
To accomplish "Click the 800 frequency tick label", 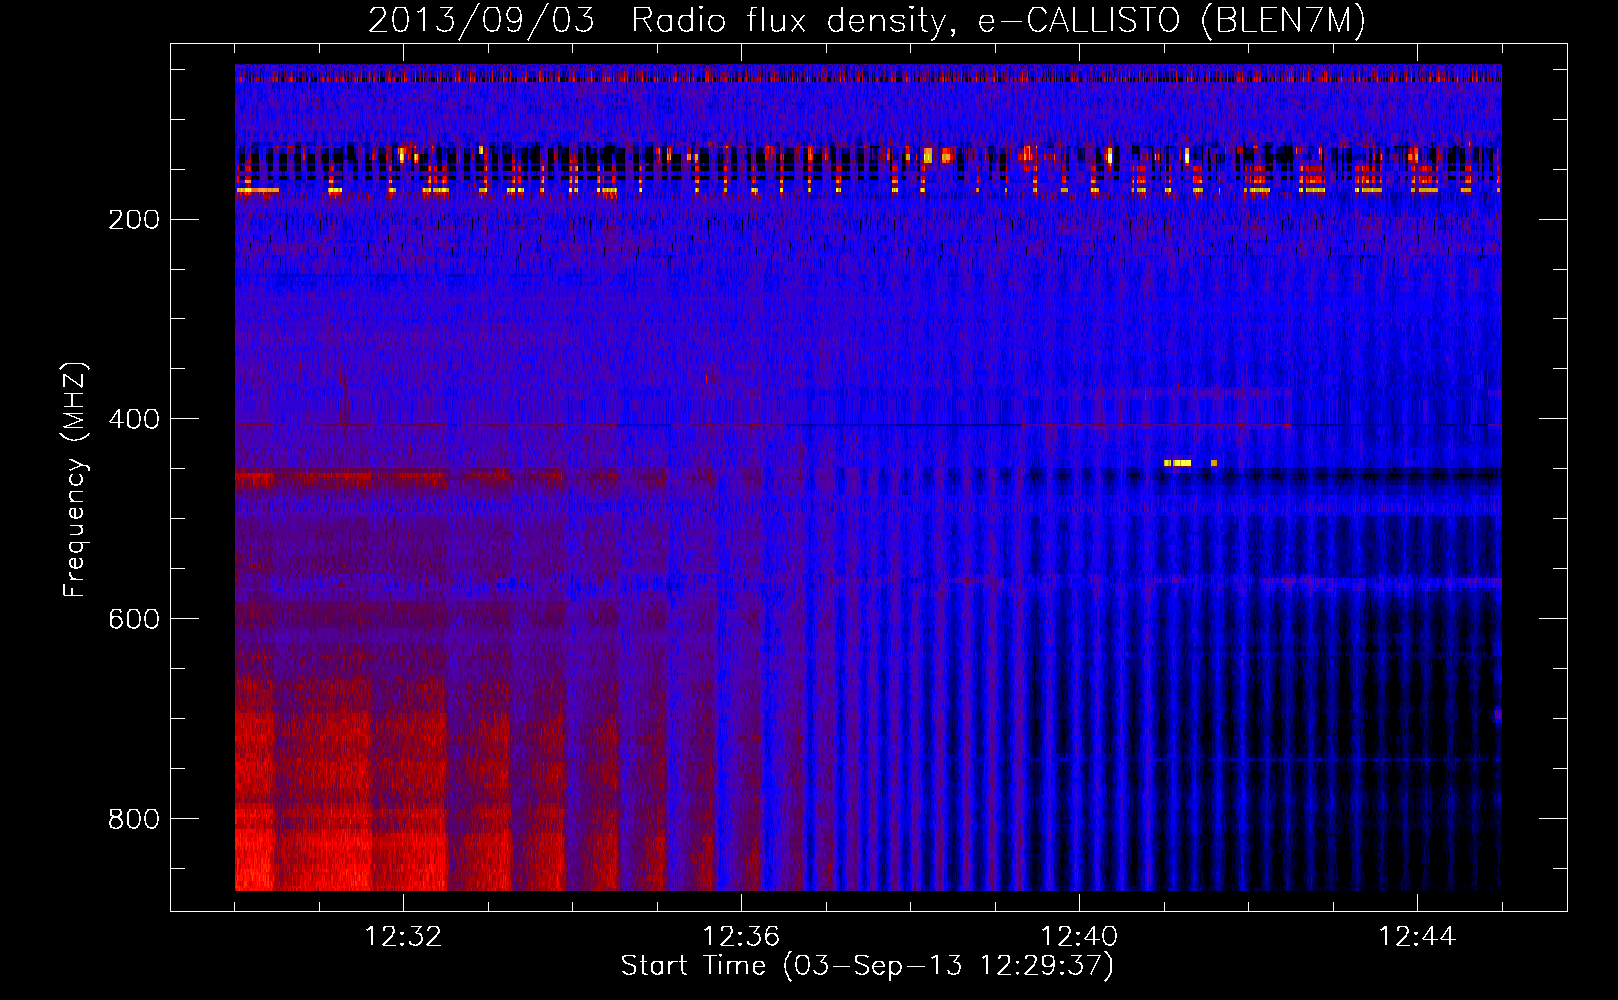I will click(x=134, y=819).
